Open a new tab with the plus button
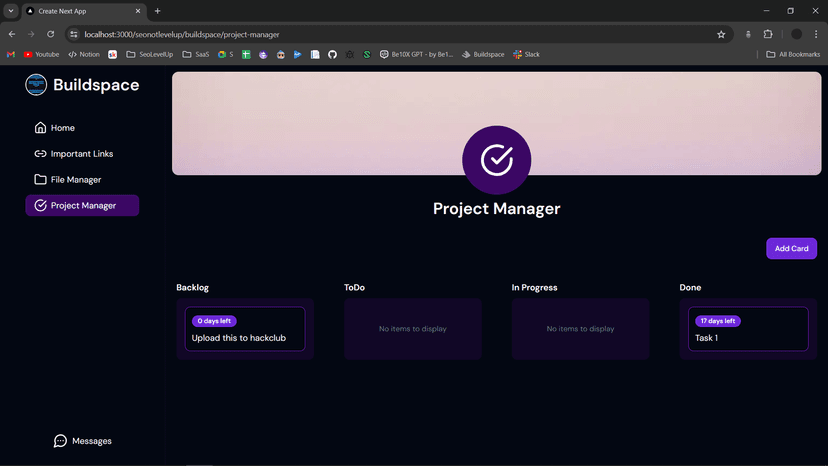Viewport: 828px width, 466px height. [157, 11]
